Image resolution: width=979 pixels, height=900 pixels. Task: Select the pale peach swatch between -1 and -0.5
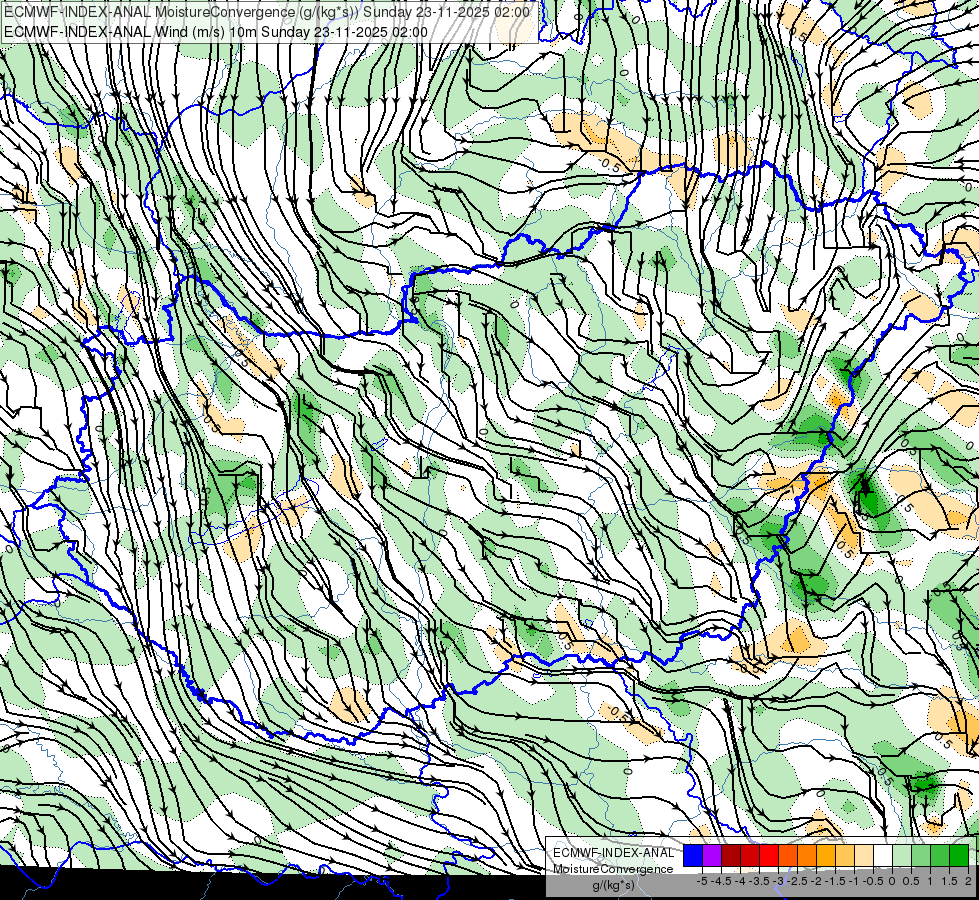click(863, 855)
